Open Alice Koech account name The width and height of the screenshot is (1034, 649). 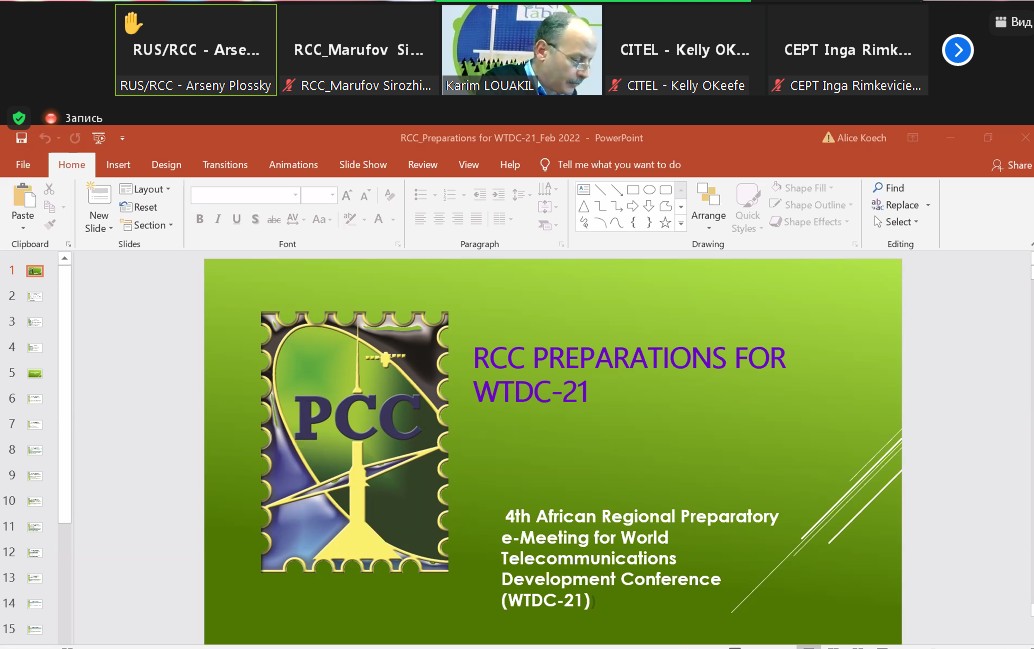coord(861,138)
